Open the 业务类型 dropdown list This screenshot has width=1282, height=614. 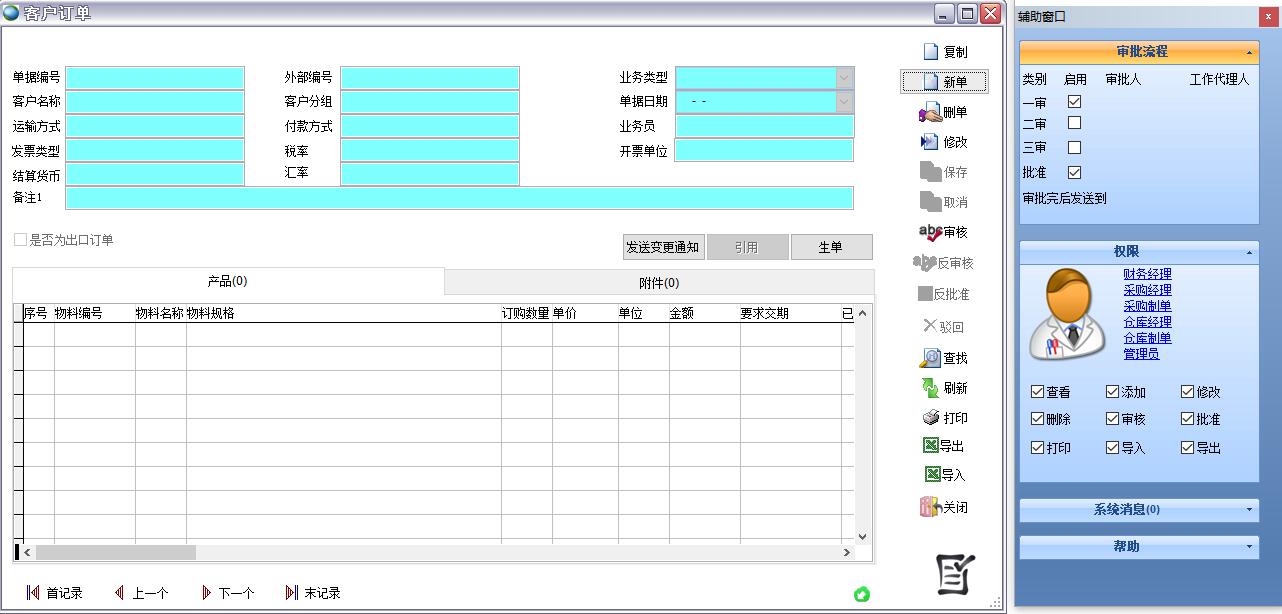845,77
